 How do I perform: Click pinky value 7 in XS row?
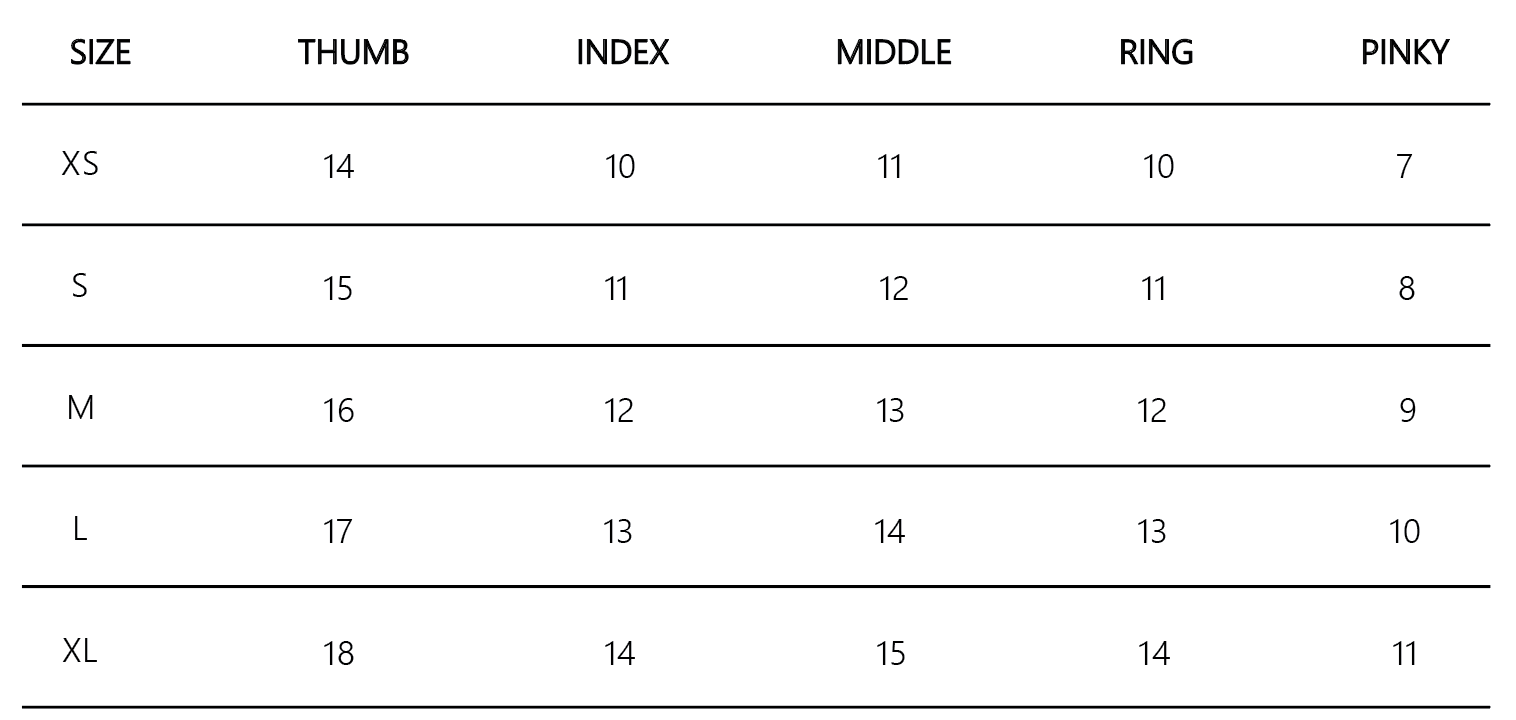pyautogui.click(x=1404, y=167)
